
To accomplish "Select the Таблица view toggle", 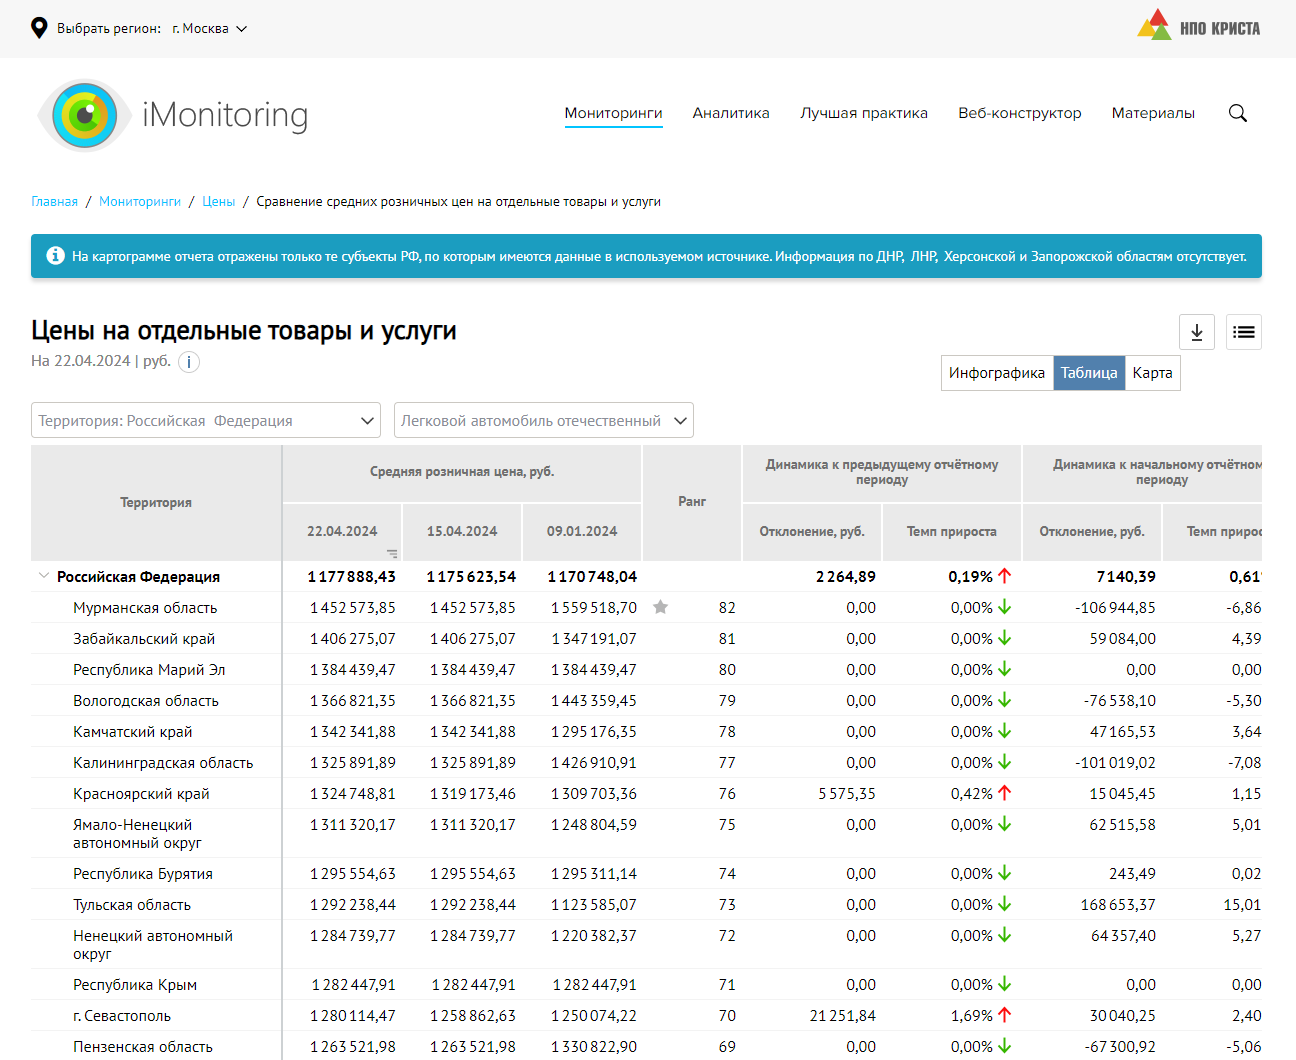I will pos(1088,373).
